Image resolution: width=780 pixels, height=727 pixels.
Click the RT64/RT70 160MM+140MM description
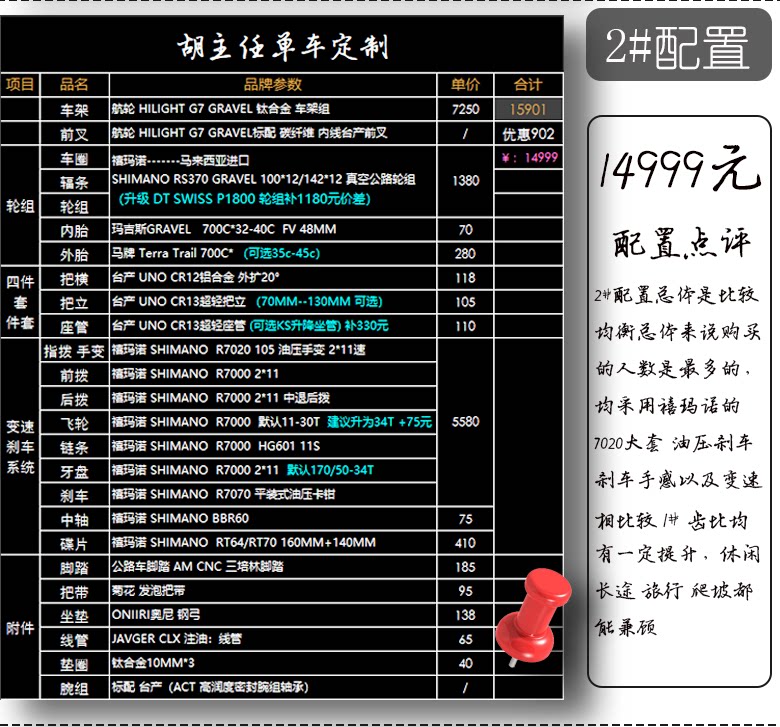(244, 542)
